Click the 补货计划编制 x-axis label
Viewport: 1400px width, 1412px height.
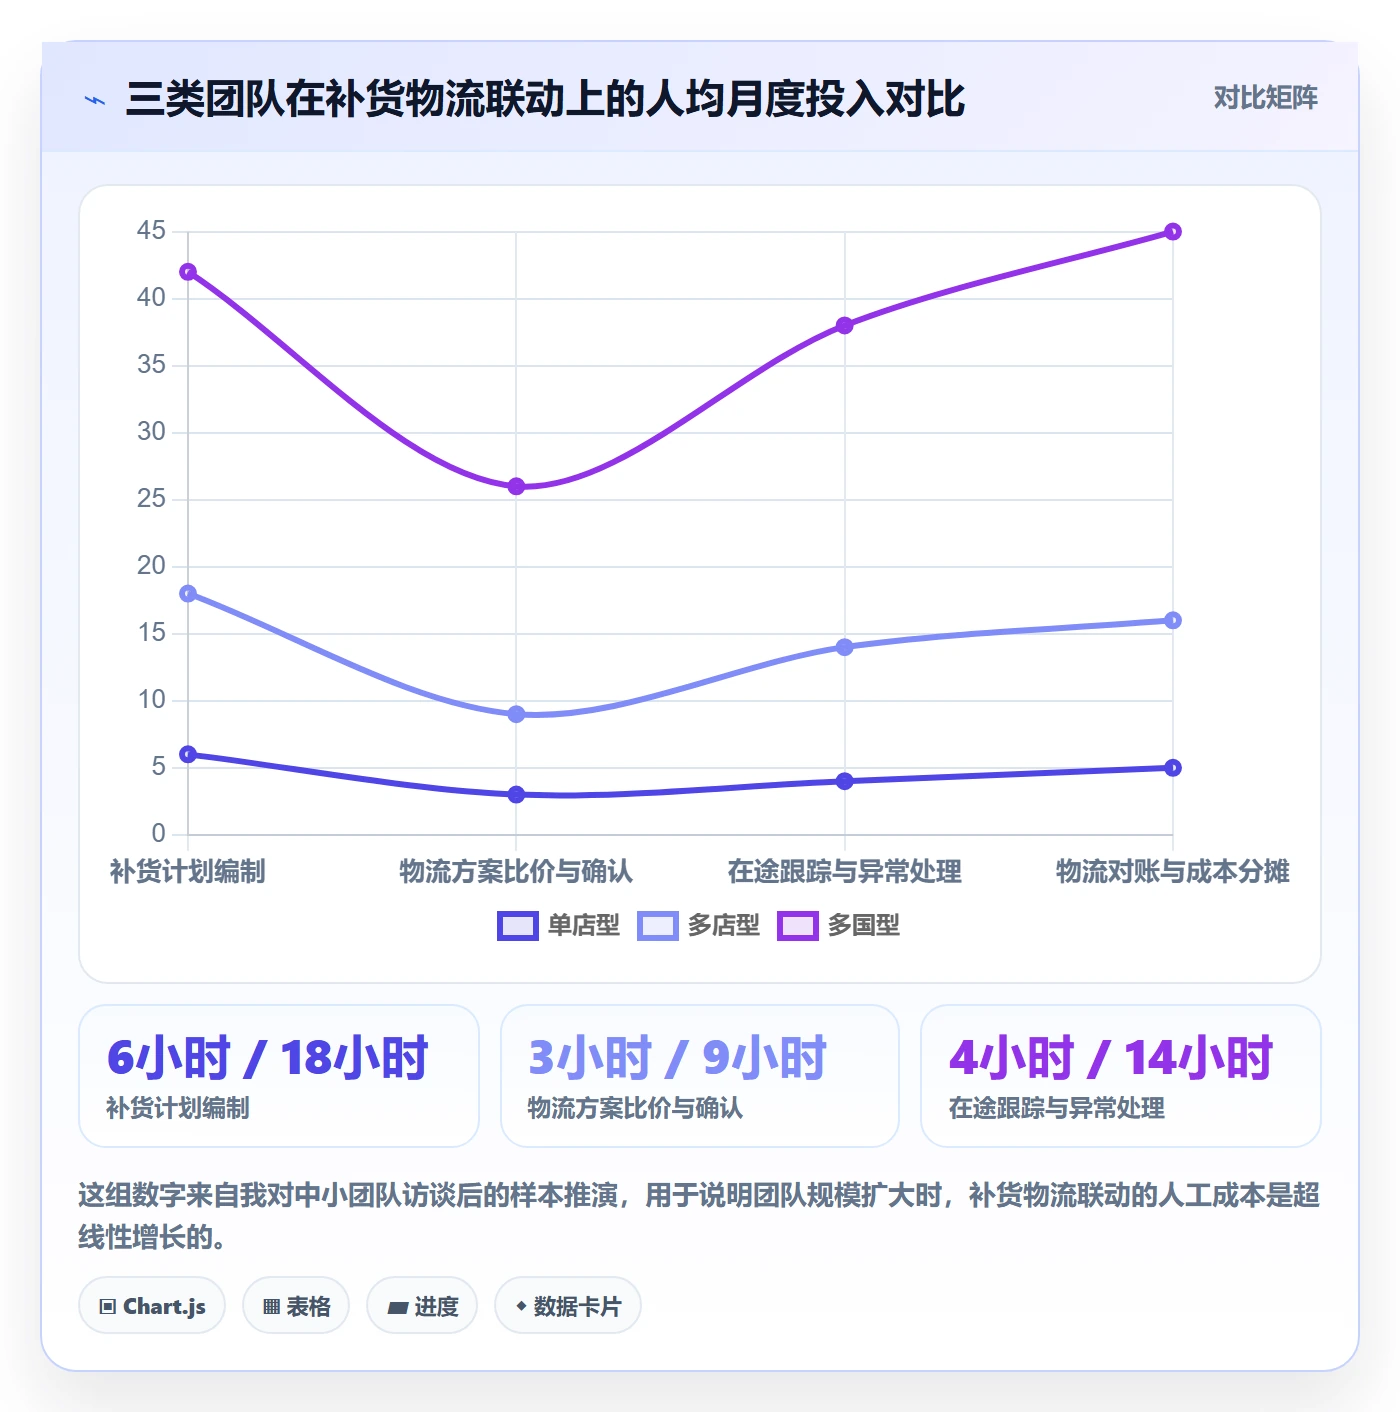(188, 872)
